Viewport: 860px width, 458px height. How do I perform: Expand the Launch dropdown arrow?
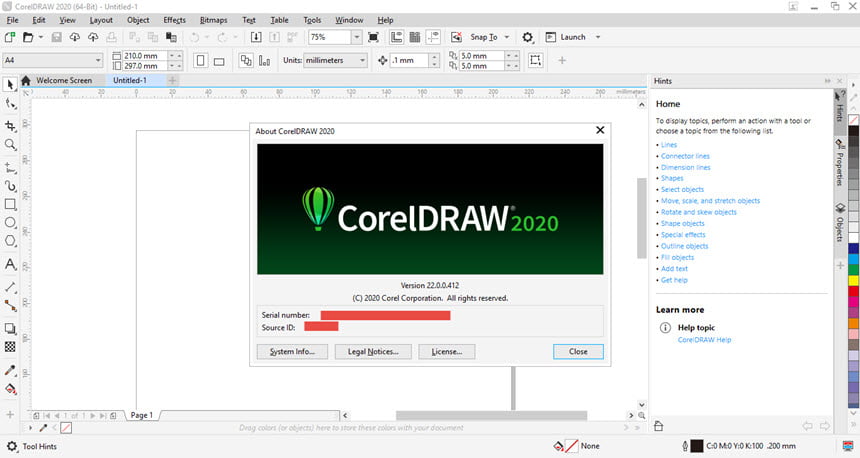coord(598,37)
